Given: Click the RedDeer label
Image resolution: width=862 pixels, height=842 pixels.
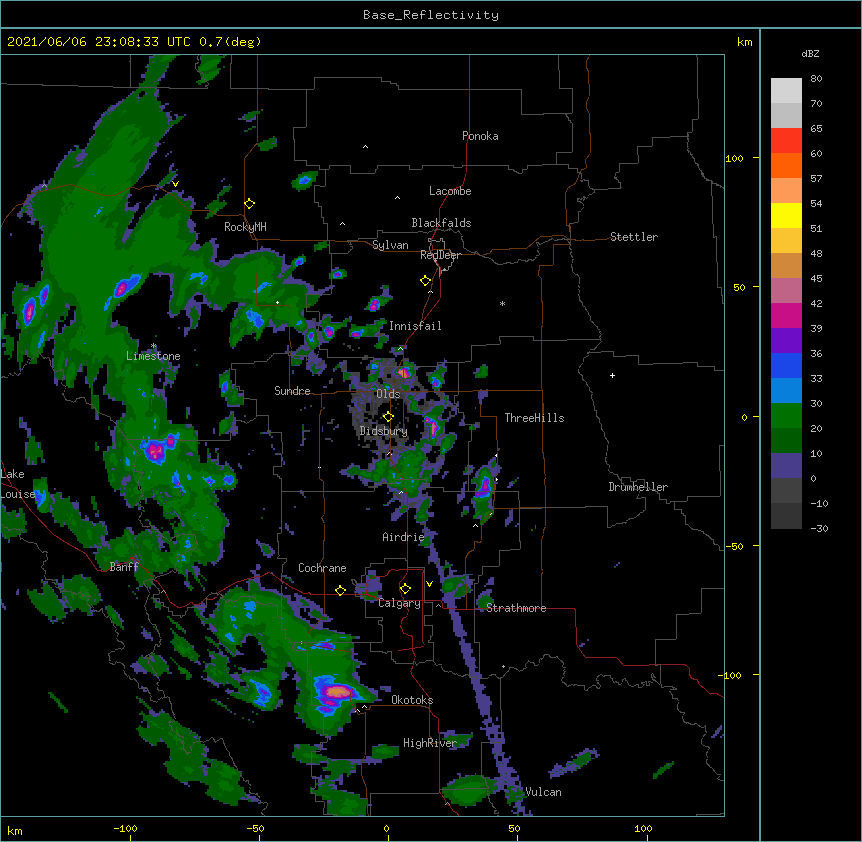Looking at the screenshot, I should pyautogui.click(x=440, y=255).
